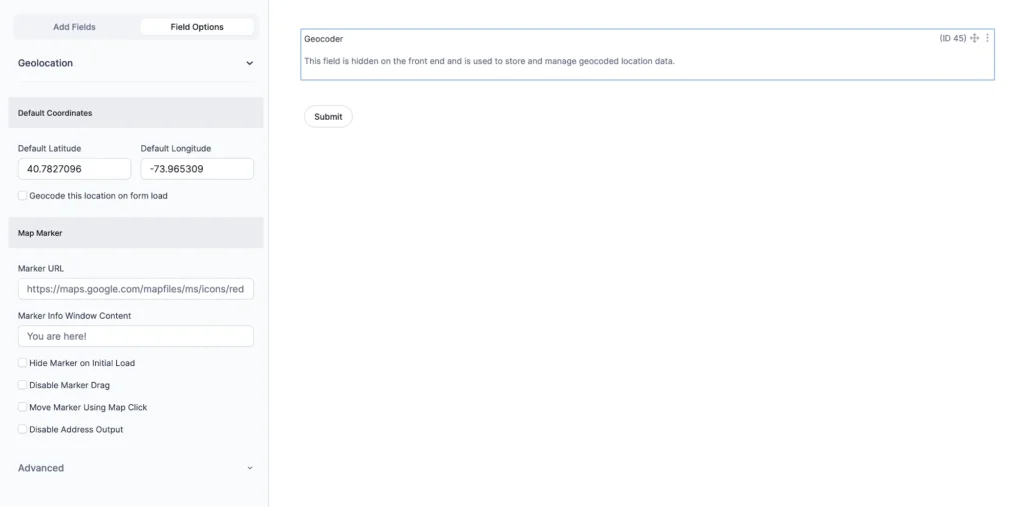
Task: Click the Advanced section label
Action: pyautogui.click(x=40, y=468)
